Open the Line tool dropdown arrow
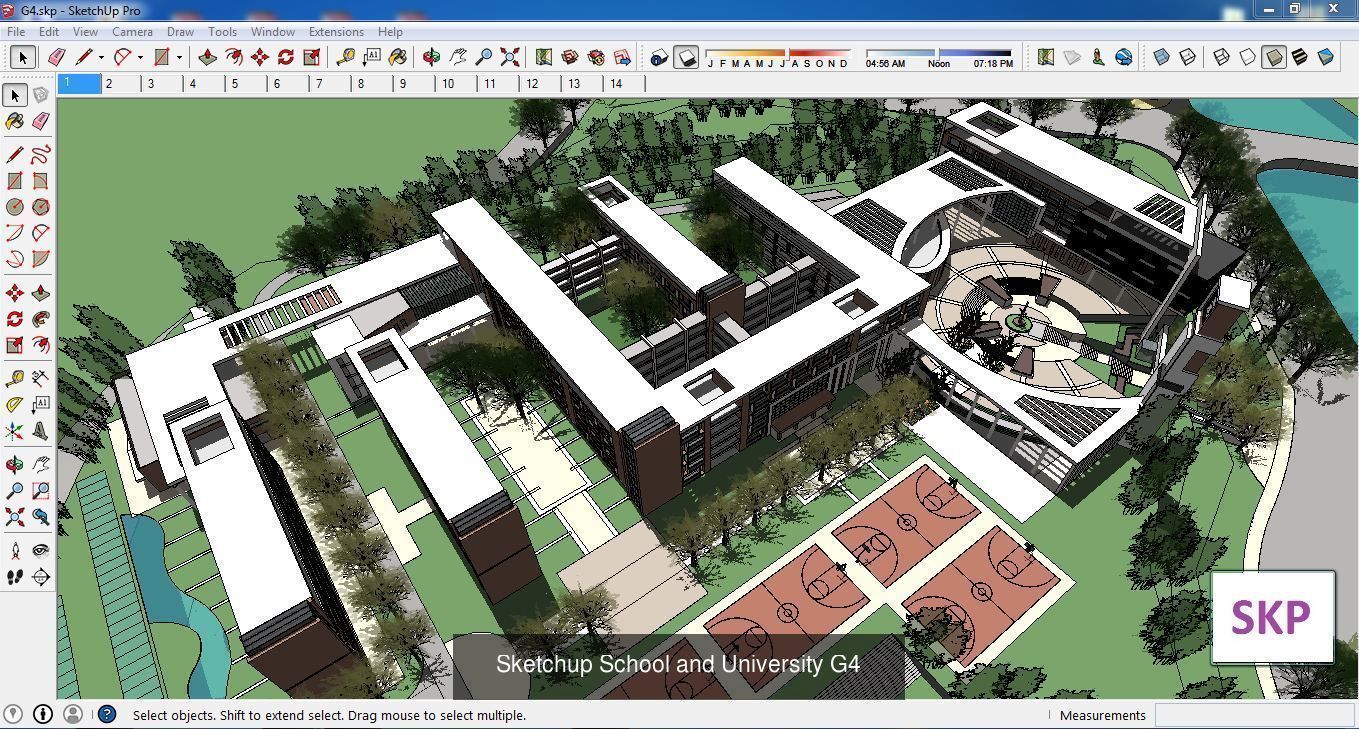This screenshot has height=729, width=1359. pos(99,57)
